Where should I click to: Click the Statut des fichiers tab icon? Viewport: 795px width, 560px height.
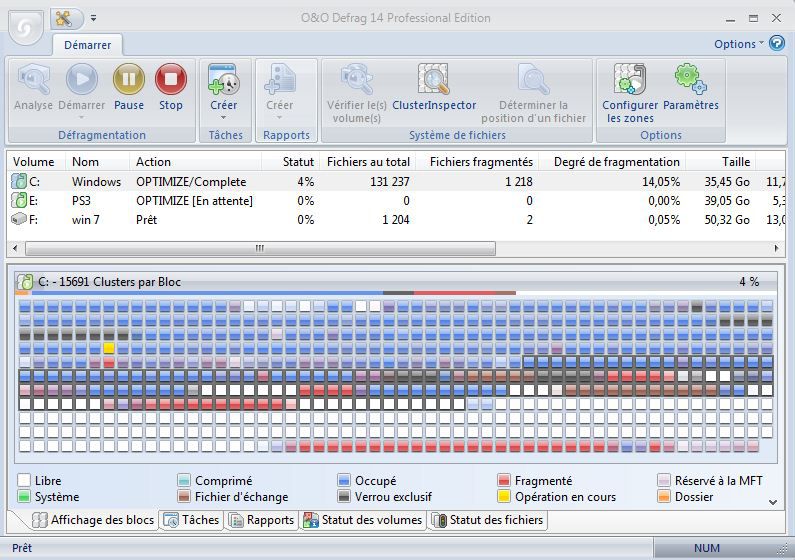[439, 520]
